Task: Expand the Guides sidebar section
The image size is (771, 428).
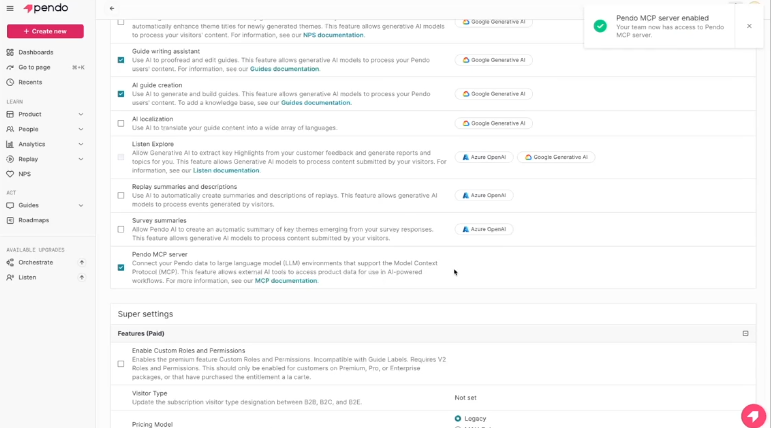Action: [x=81, y=205]
